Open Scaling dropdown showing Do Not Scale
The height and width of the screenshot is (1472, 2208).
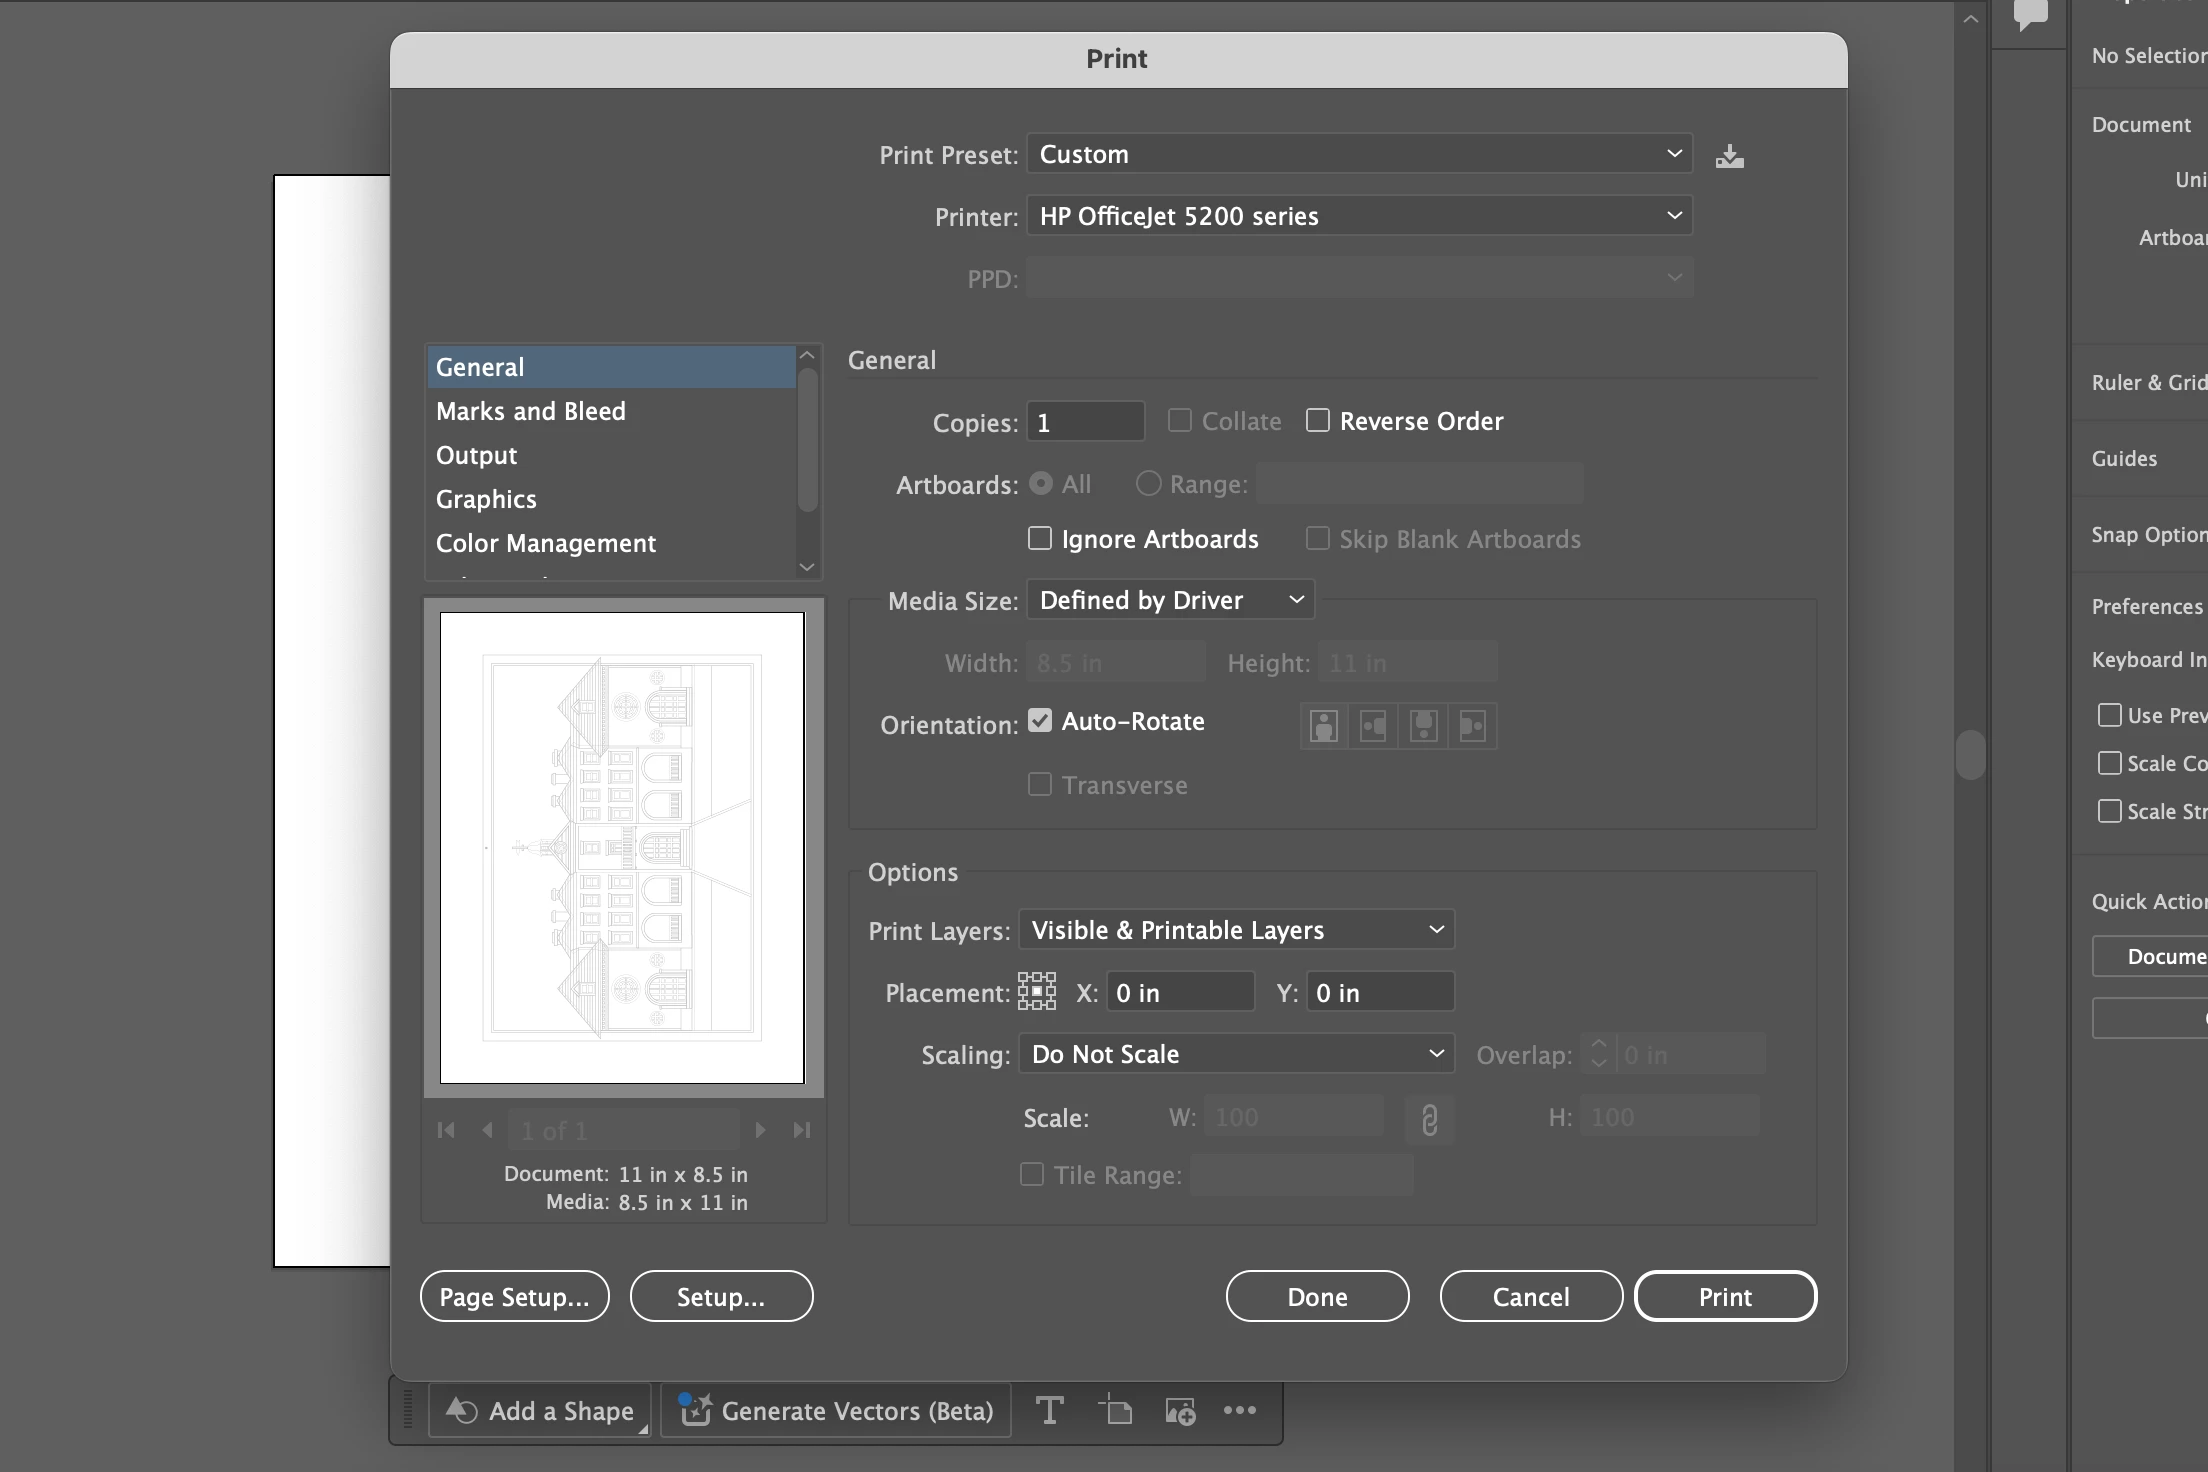pyautogui.click(x=1236, y=1054)
